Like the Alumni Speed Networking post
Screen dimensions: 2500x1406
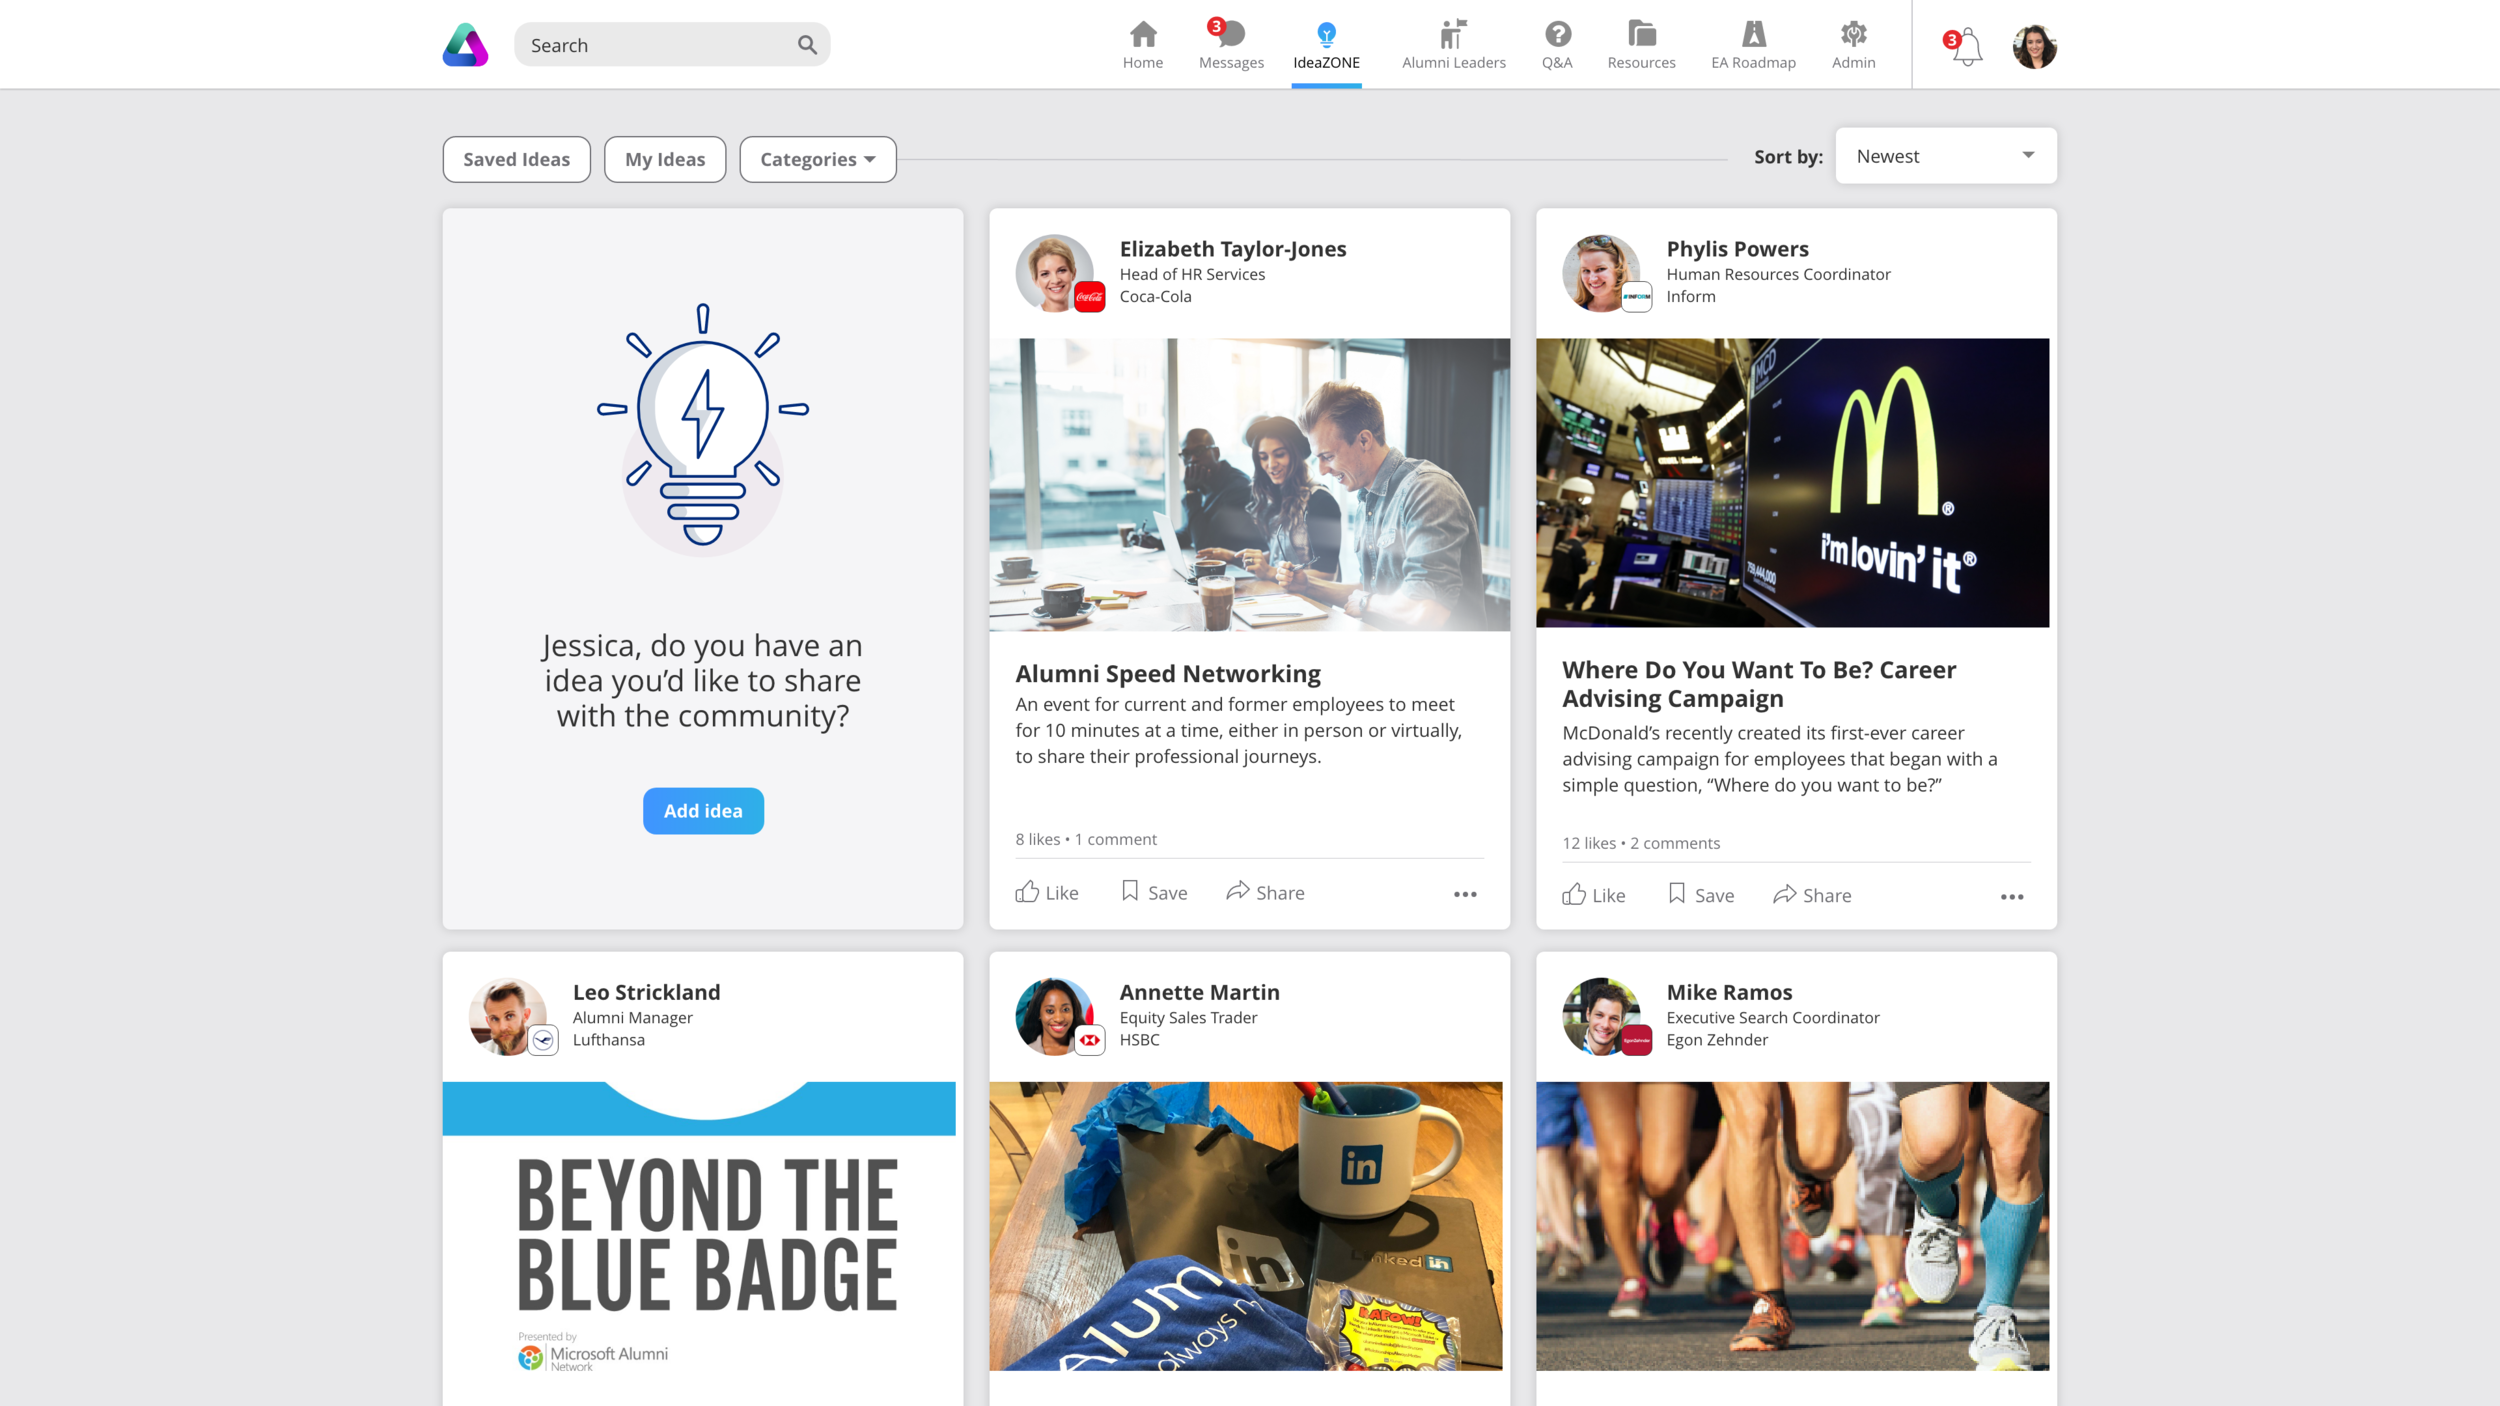click(x=1047, y=892)
